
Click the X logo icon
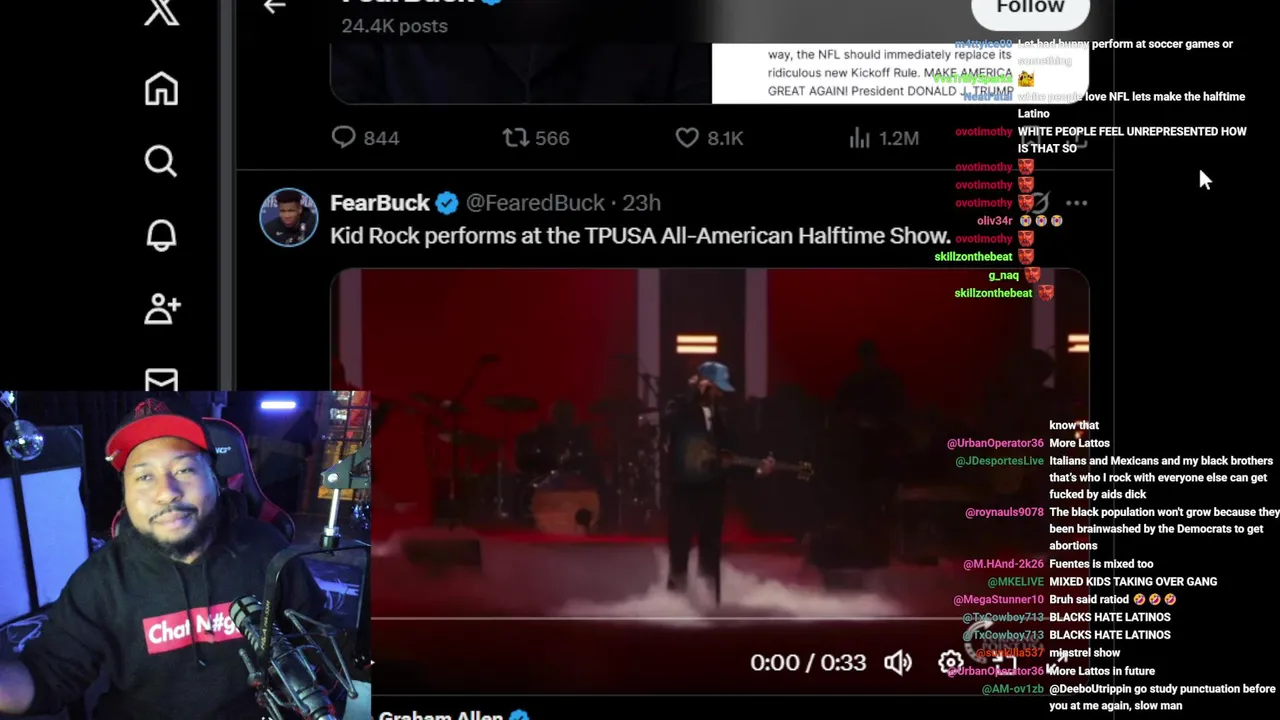[161, 12]
